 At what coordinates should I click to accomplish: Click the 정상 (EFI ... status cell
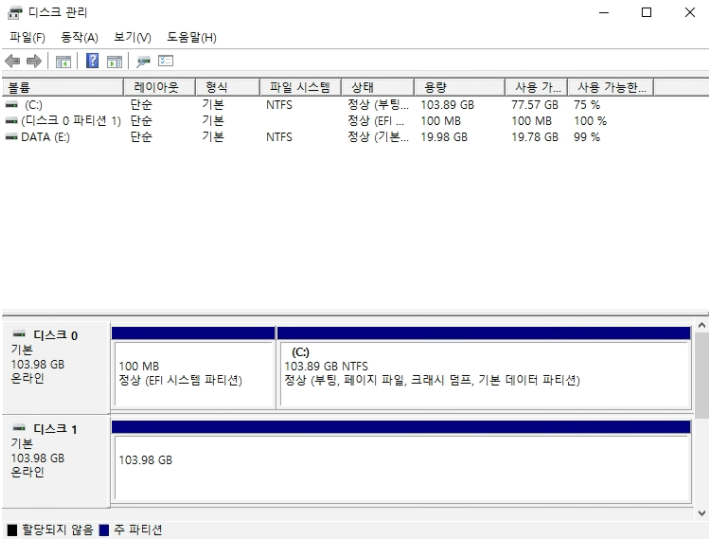376,121
